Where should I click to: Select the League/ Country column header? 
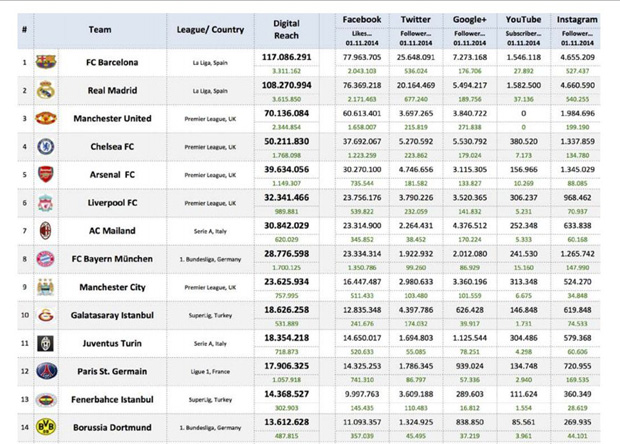[210, 30]
